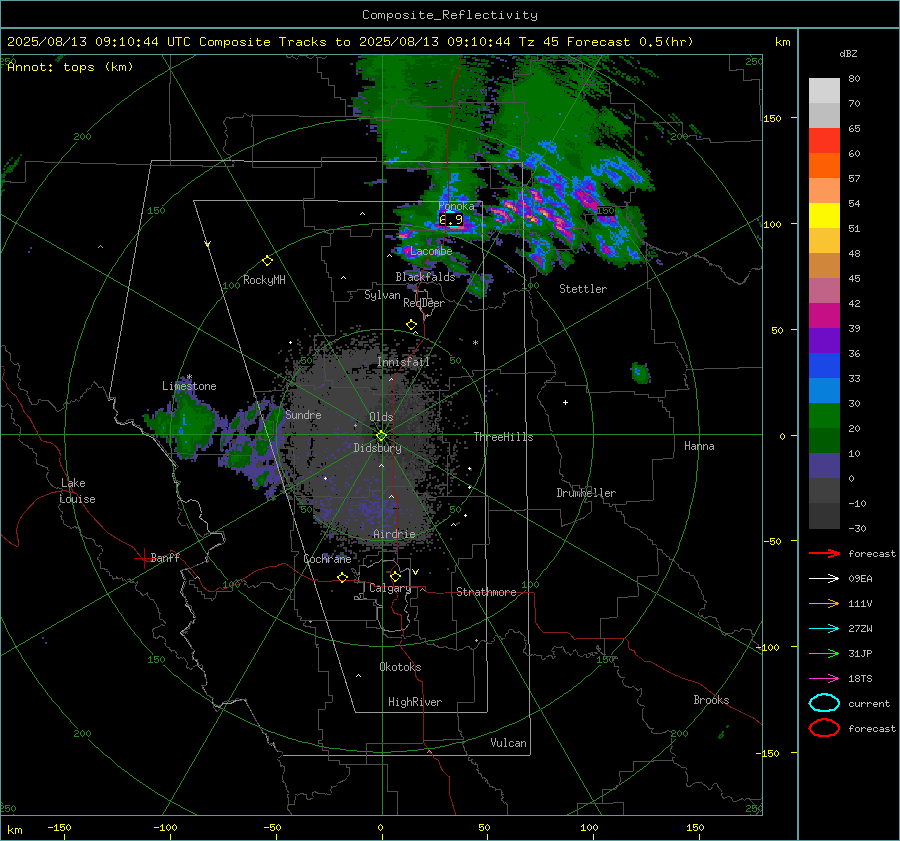The height and width of the screenshot is (841, 900).
Task: Click the green 31JP arrow icon
Action: (824, 653)
